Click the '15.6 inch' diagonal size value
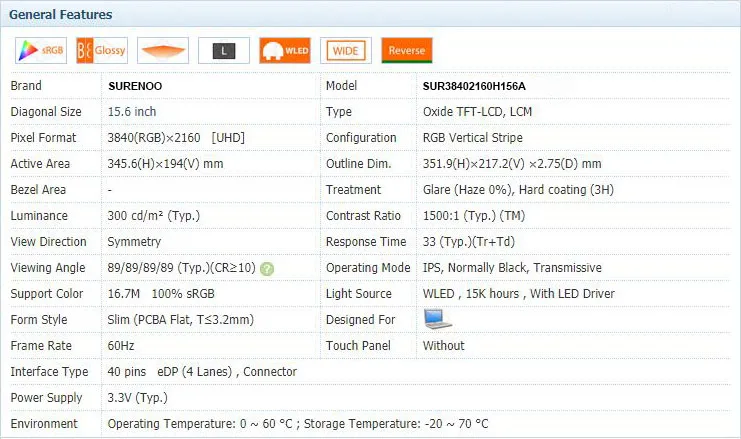Image resolution: width=741 pixels, height=439 pixels. pyautogui.click(x=132, y=112)
